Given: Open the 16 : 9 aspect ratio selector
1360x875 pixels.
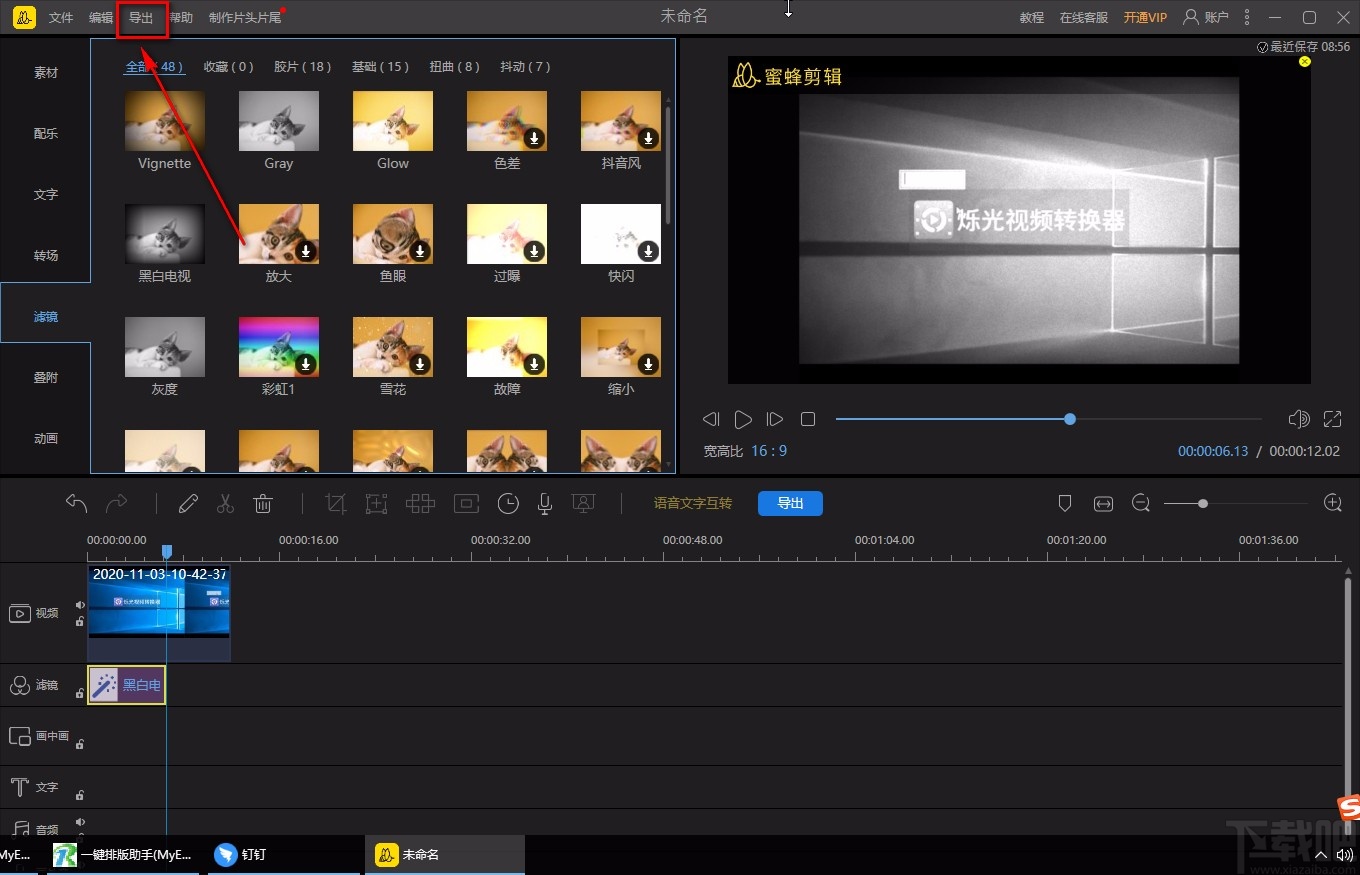Looking at the screenshot, I should (x=769, y=451).
